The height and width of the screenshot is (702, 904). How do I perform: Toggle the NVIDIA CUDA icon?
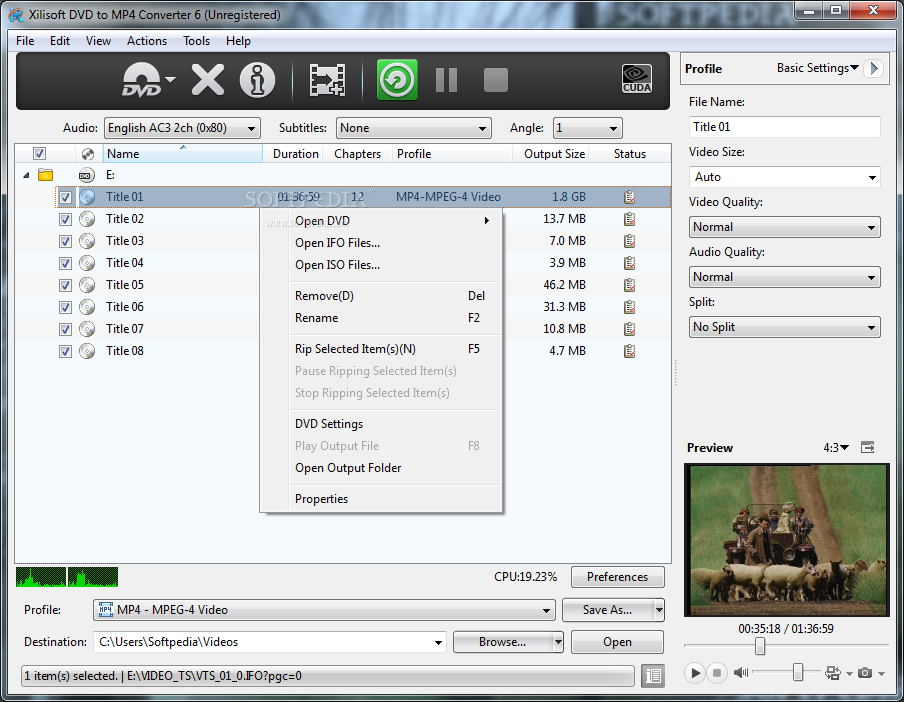point(637,79)
